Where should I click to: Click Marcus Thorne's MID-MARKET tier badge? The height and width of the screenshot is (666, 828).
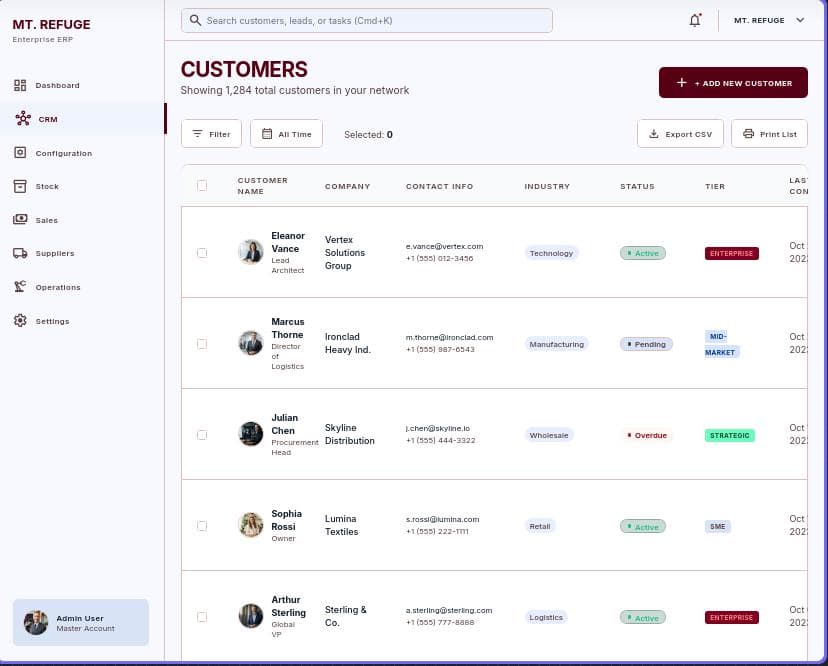pos(721,344)
